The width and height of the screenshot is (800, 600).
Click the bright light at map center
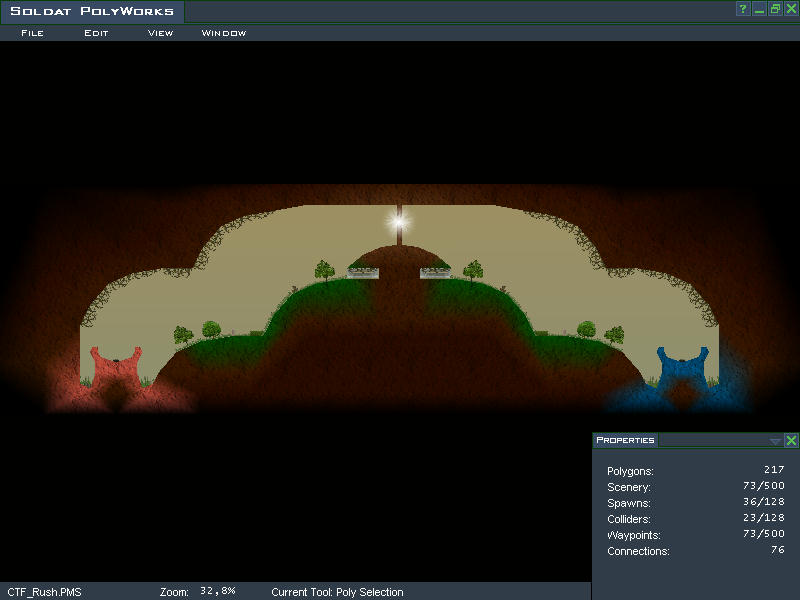[399, 221]
